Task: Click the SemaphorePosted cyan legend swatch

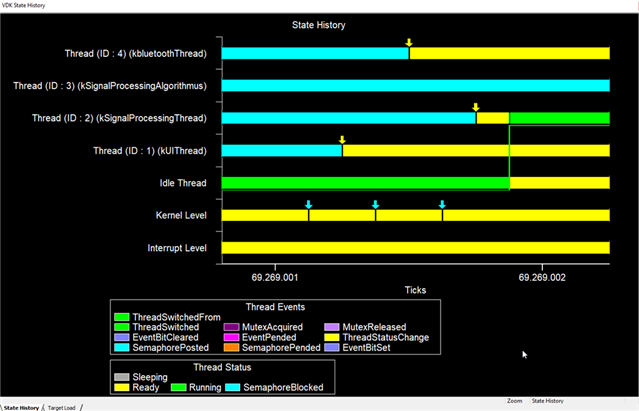Action: click(121, 347)
